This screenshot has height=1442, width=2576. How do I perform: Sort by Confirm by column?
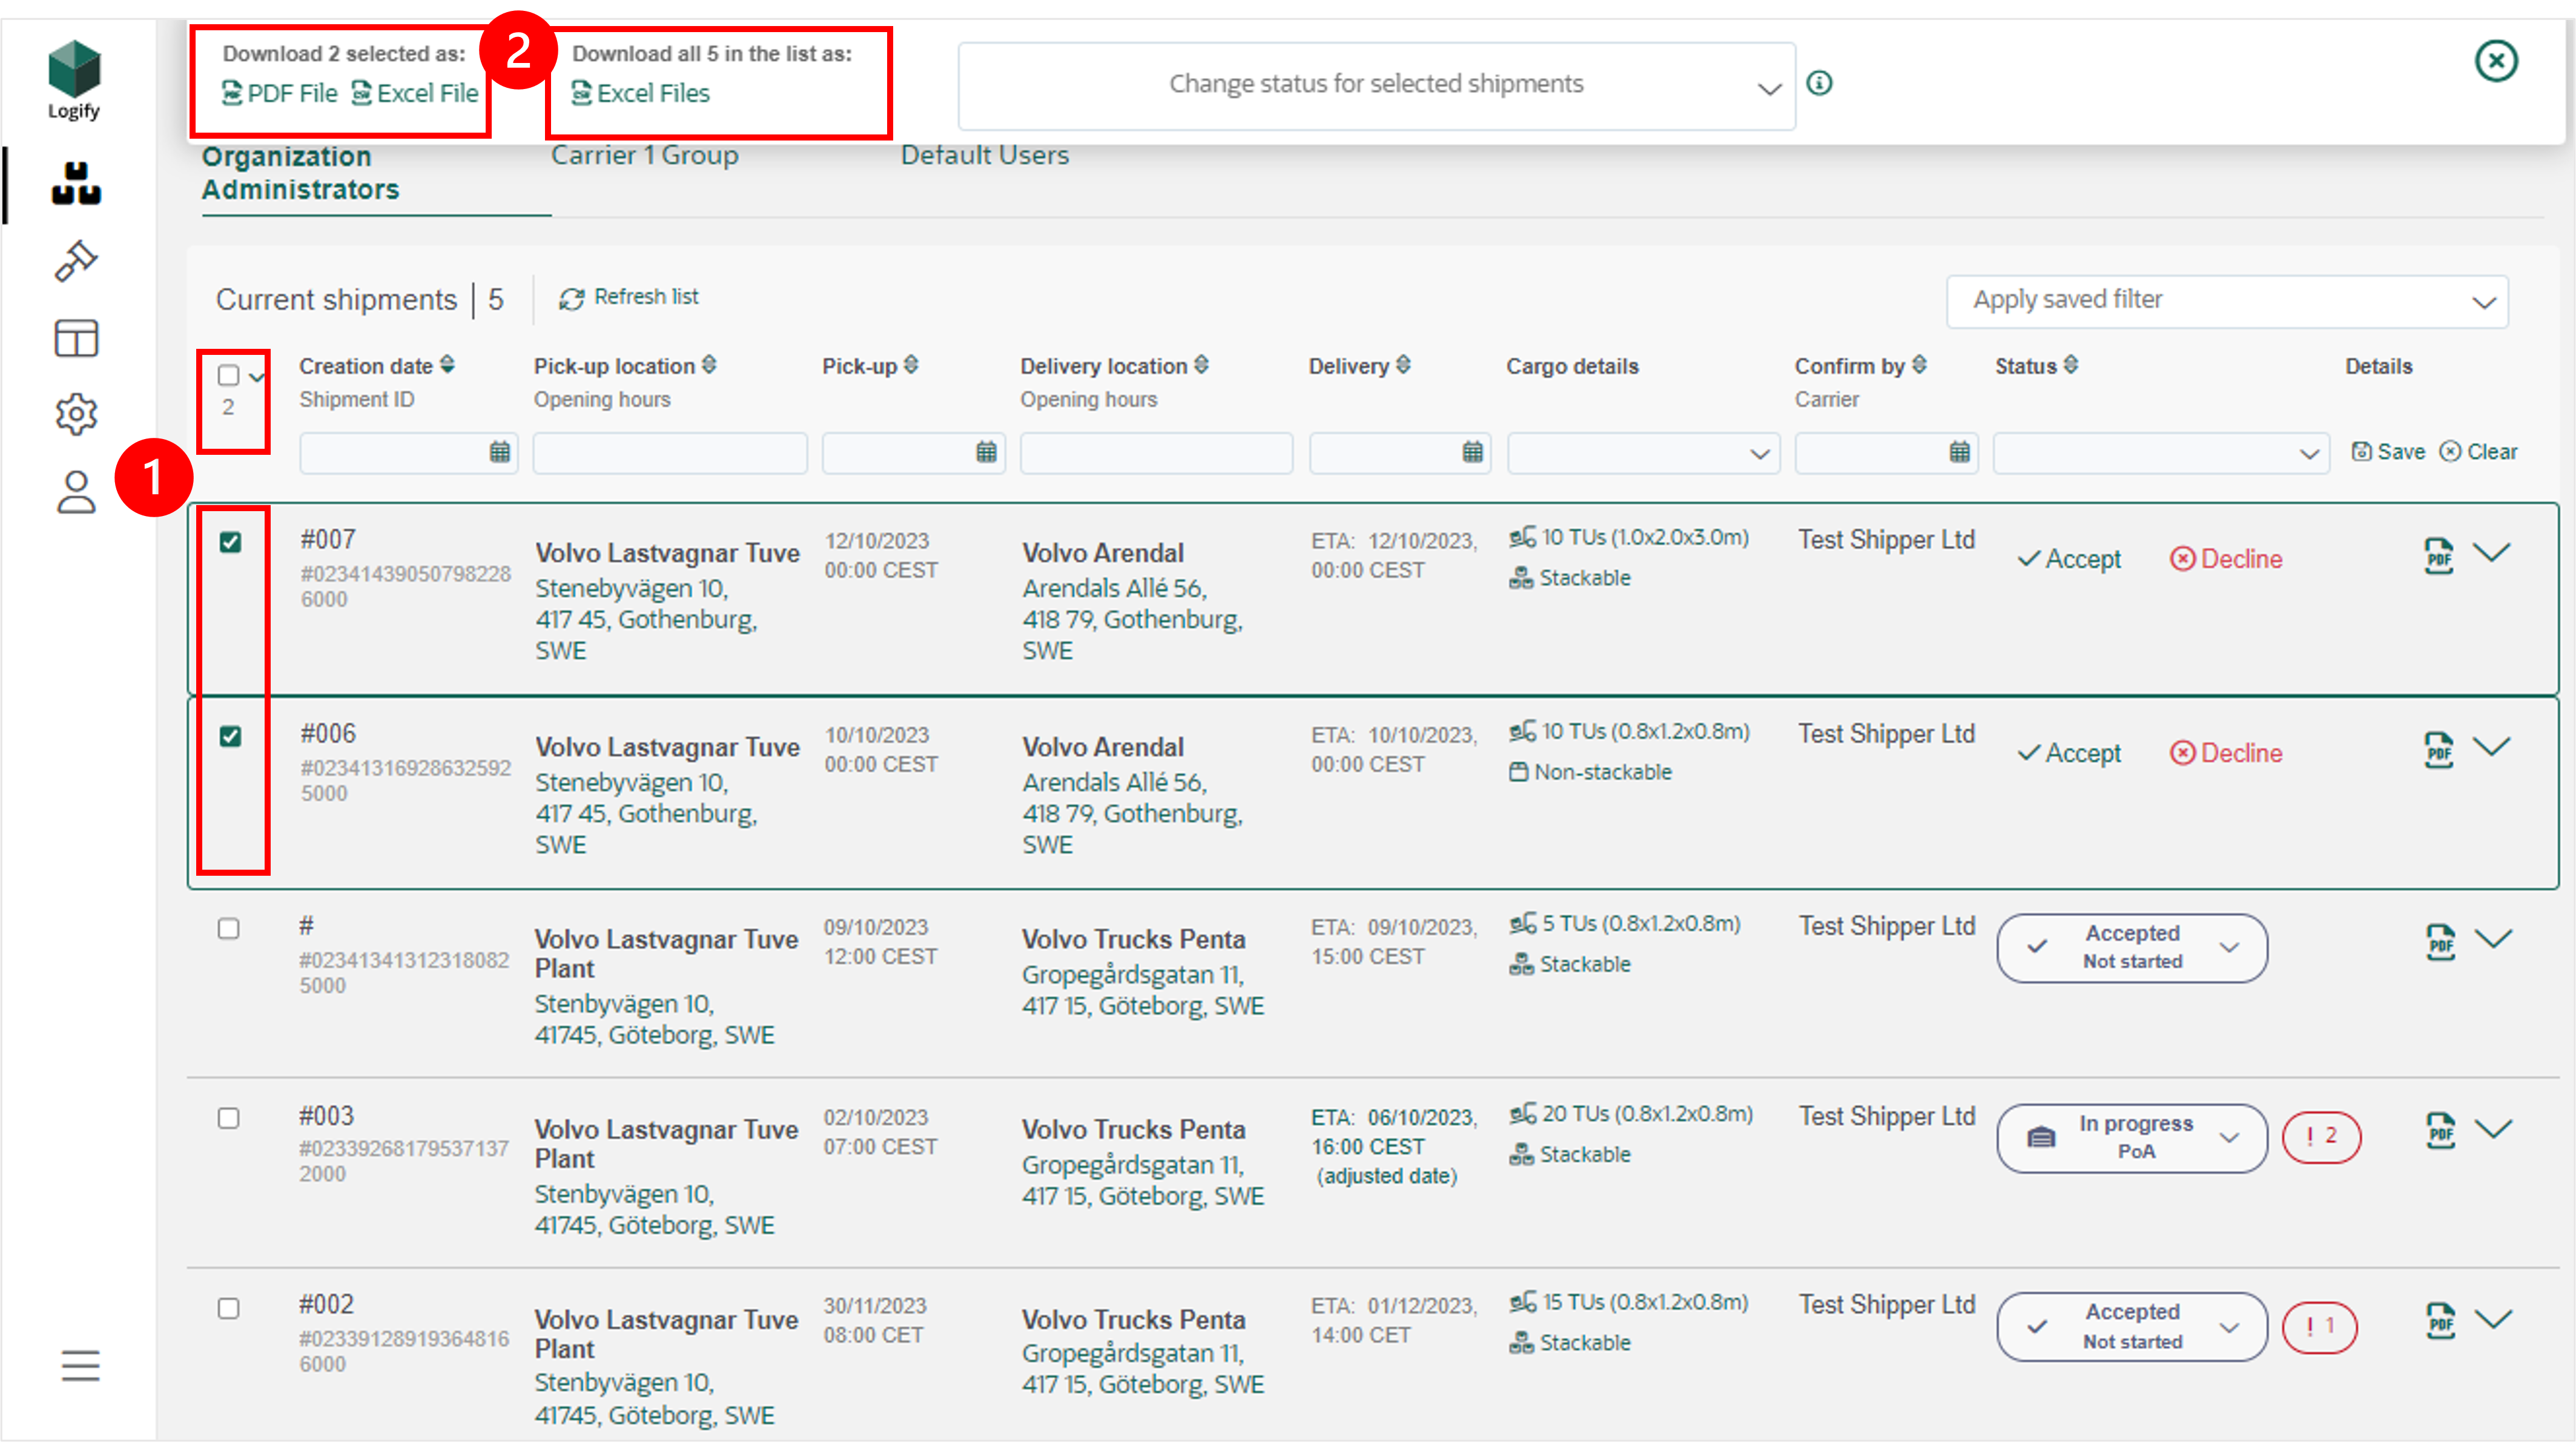tap(1920, 365)
